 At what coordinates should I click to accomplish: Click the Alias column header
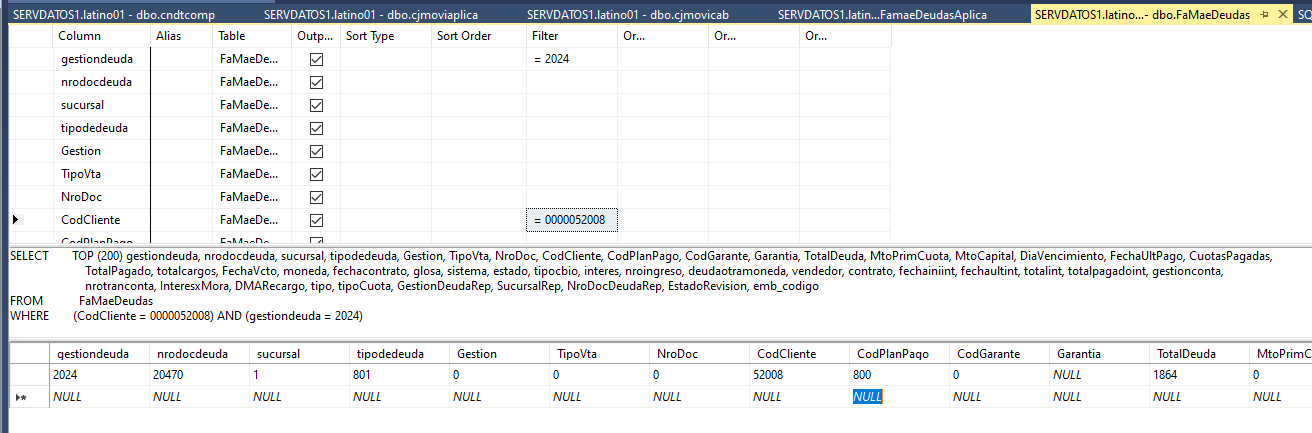(181, 36)
